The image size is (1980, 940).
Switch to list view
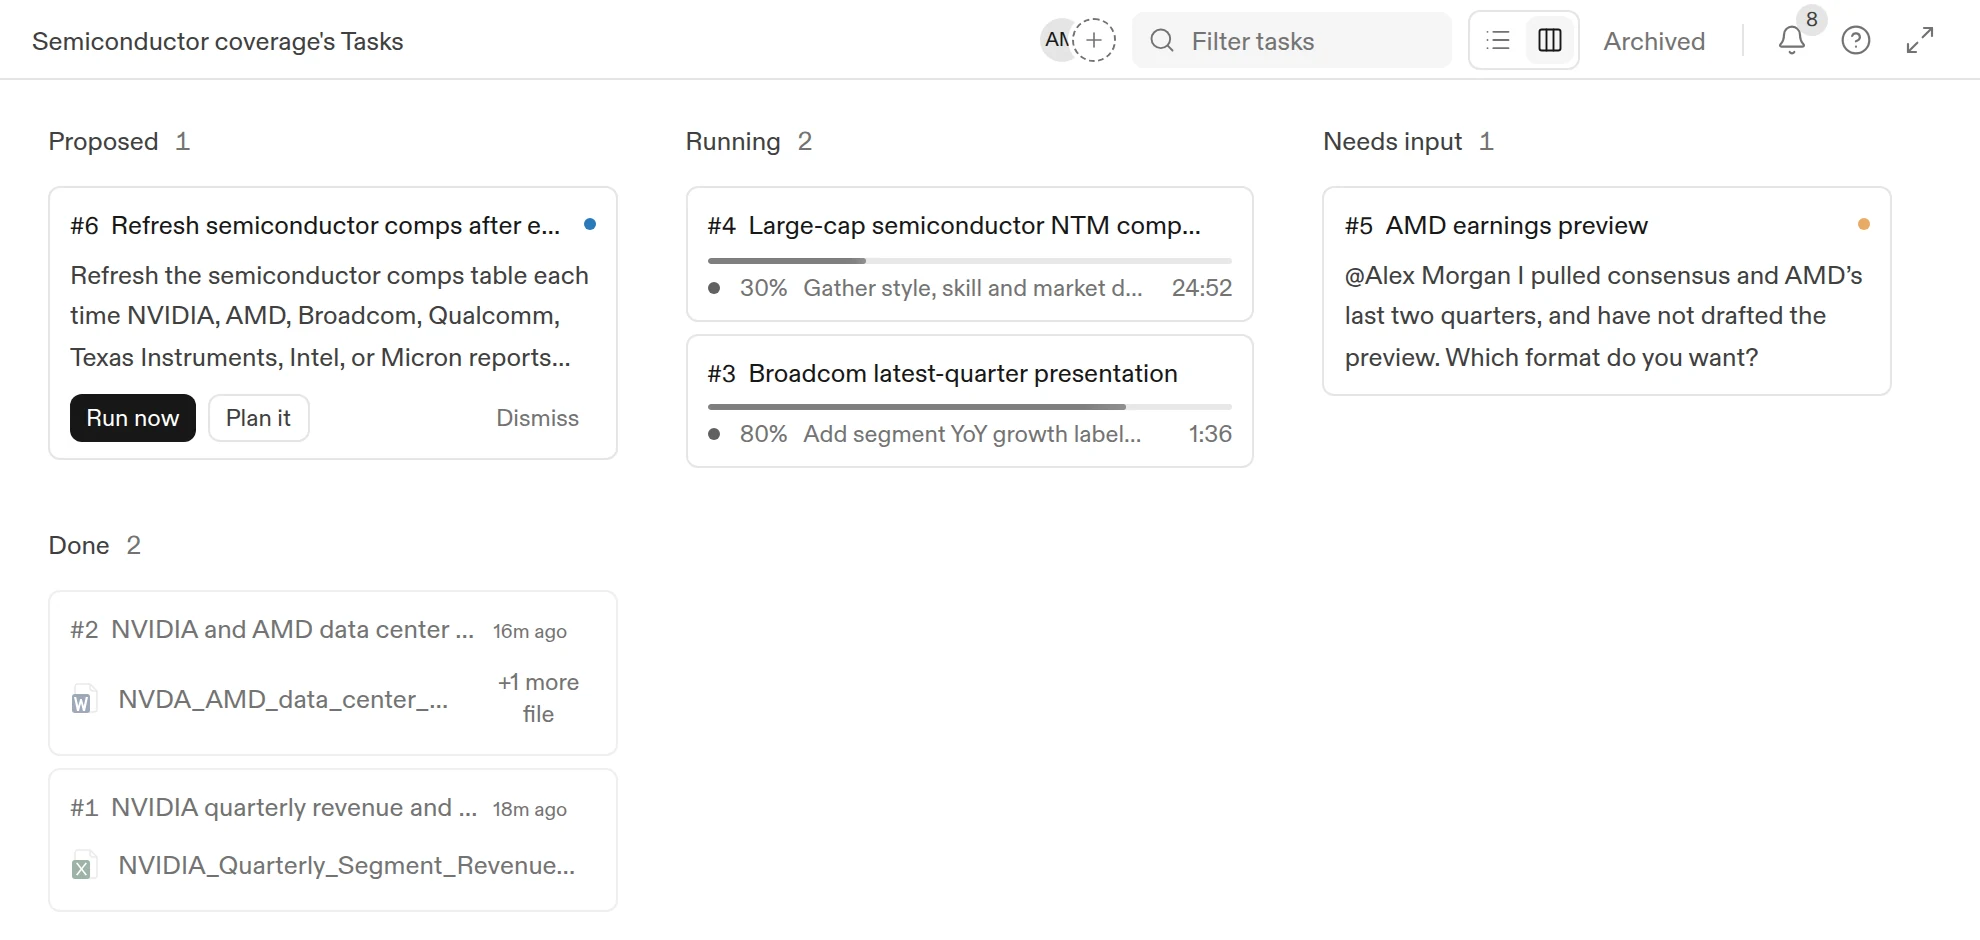pos(1498,41)
